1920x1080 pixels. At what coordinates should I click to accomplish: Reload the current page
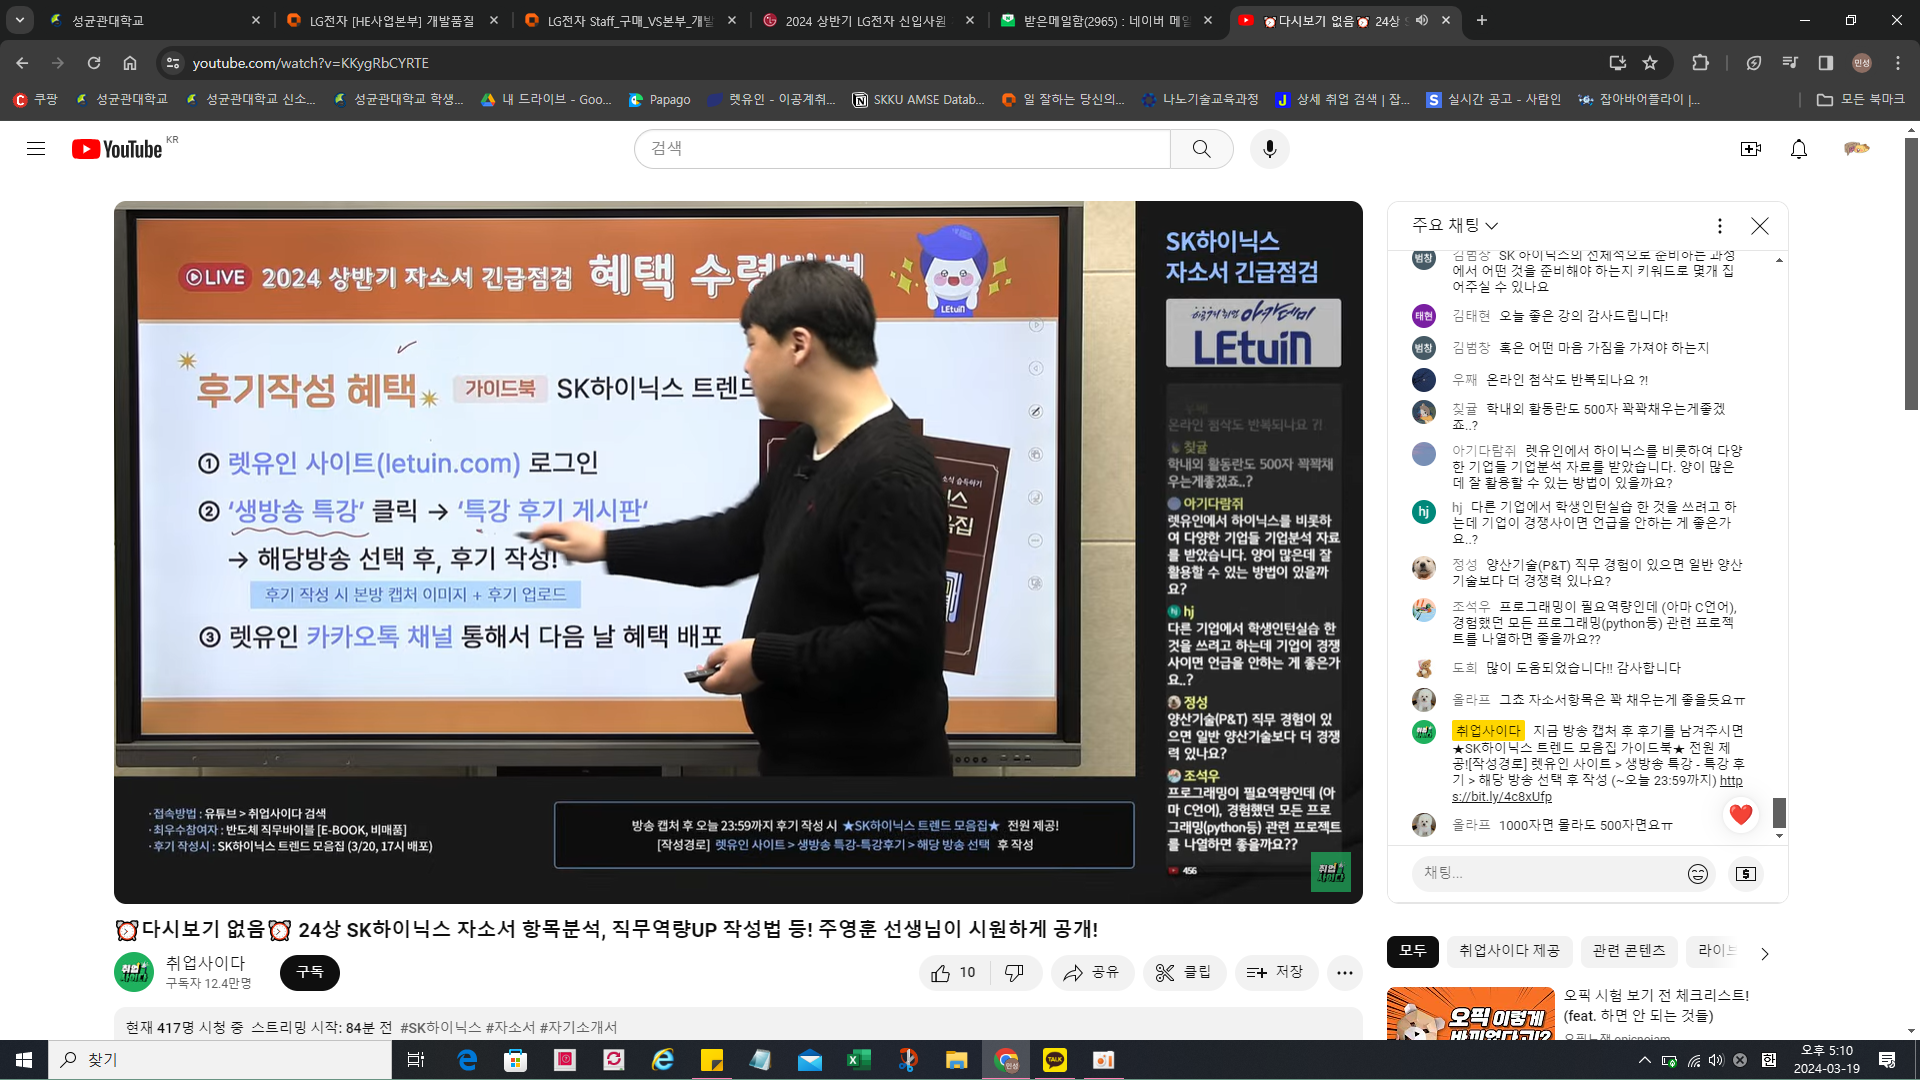(94, 63)
